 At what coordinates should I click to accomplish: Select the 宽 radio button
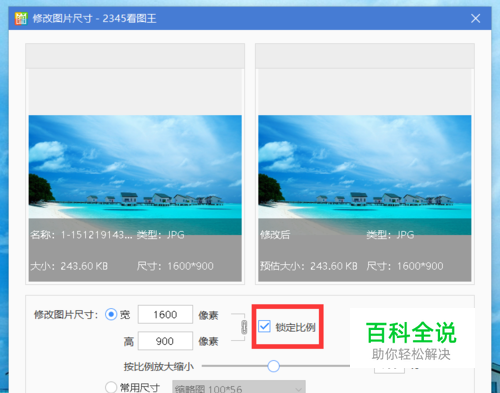click(111, 314)
